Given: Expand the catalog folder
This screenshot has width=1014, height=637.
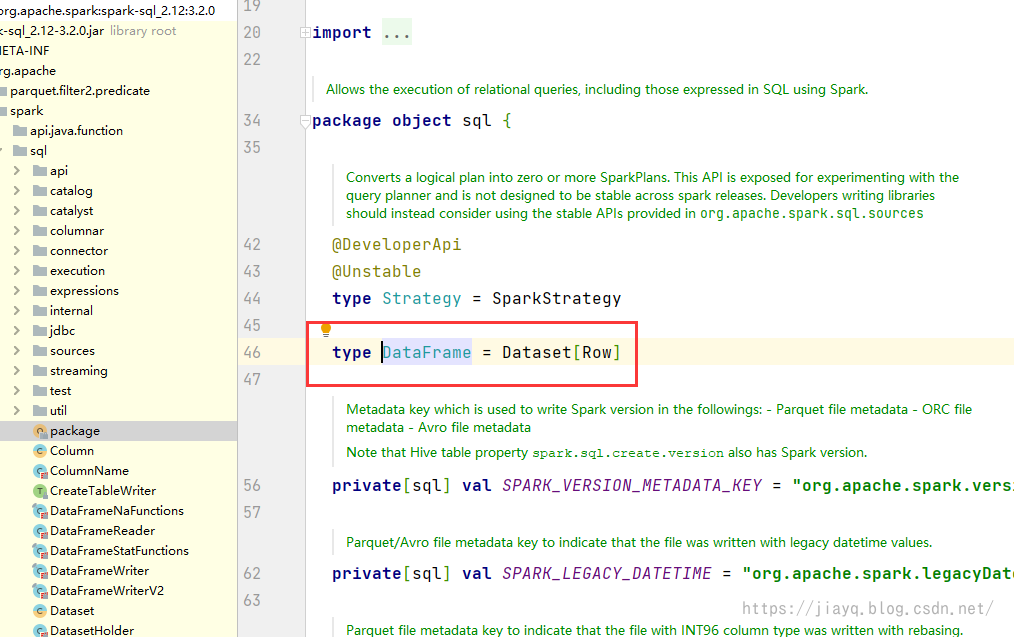Looking at the screenshot, I should [17, 191].
